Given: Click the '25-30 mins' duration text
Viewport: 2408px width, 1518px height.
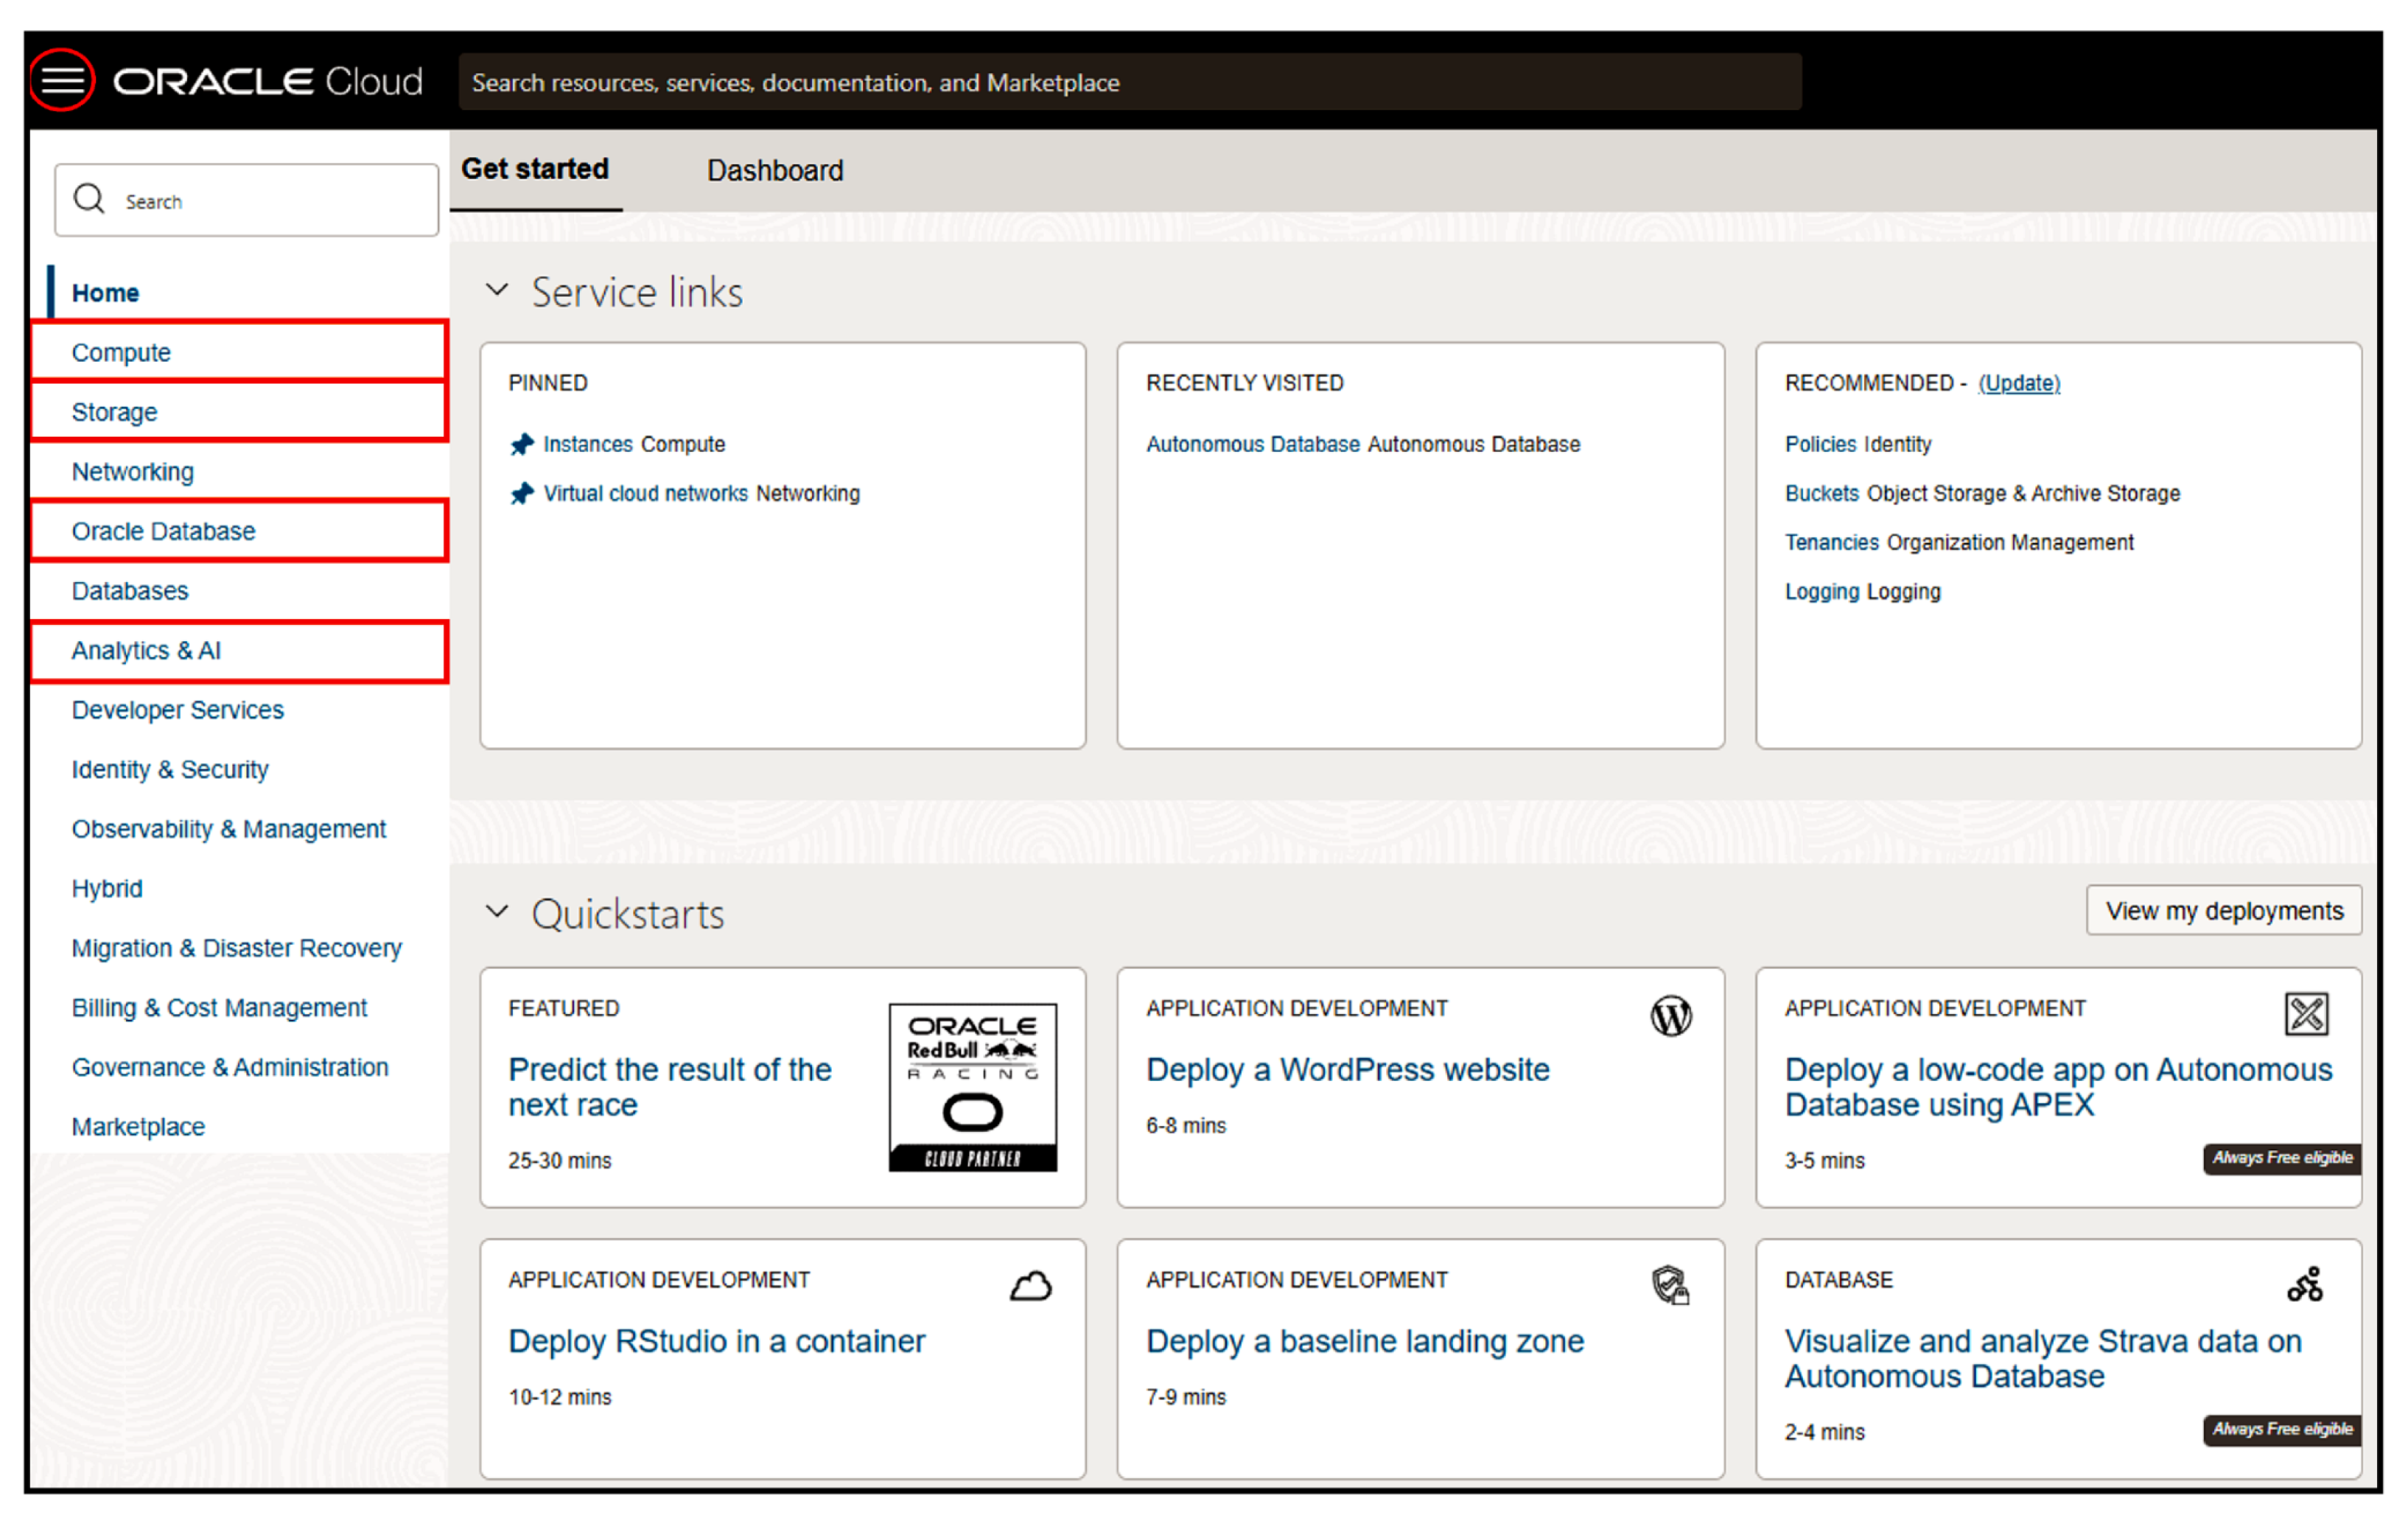Looking at the screenshot, I should [x=559, y=1160].
